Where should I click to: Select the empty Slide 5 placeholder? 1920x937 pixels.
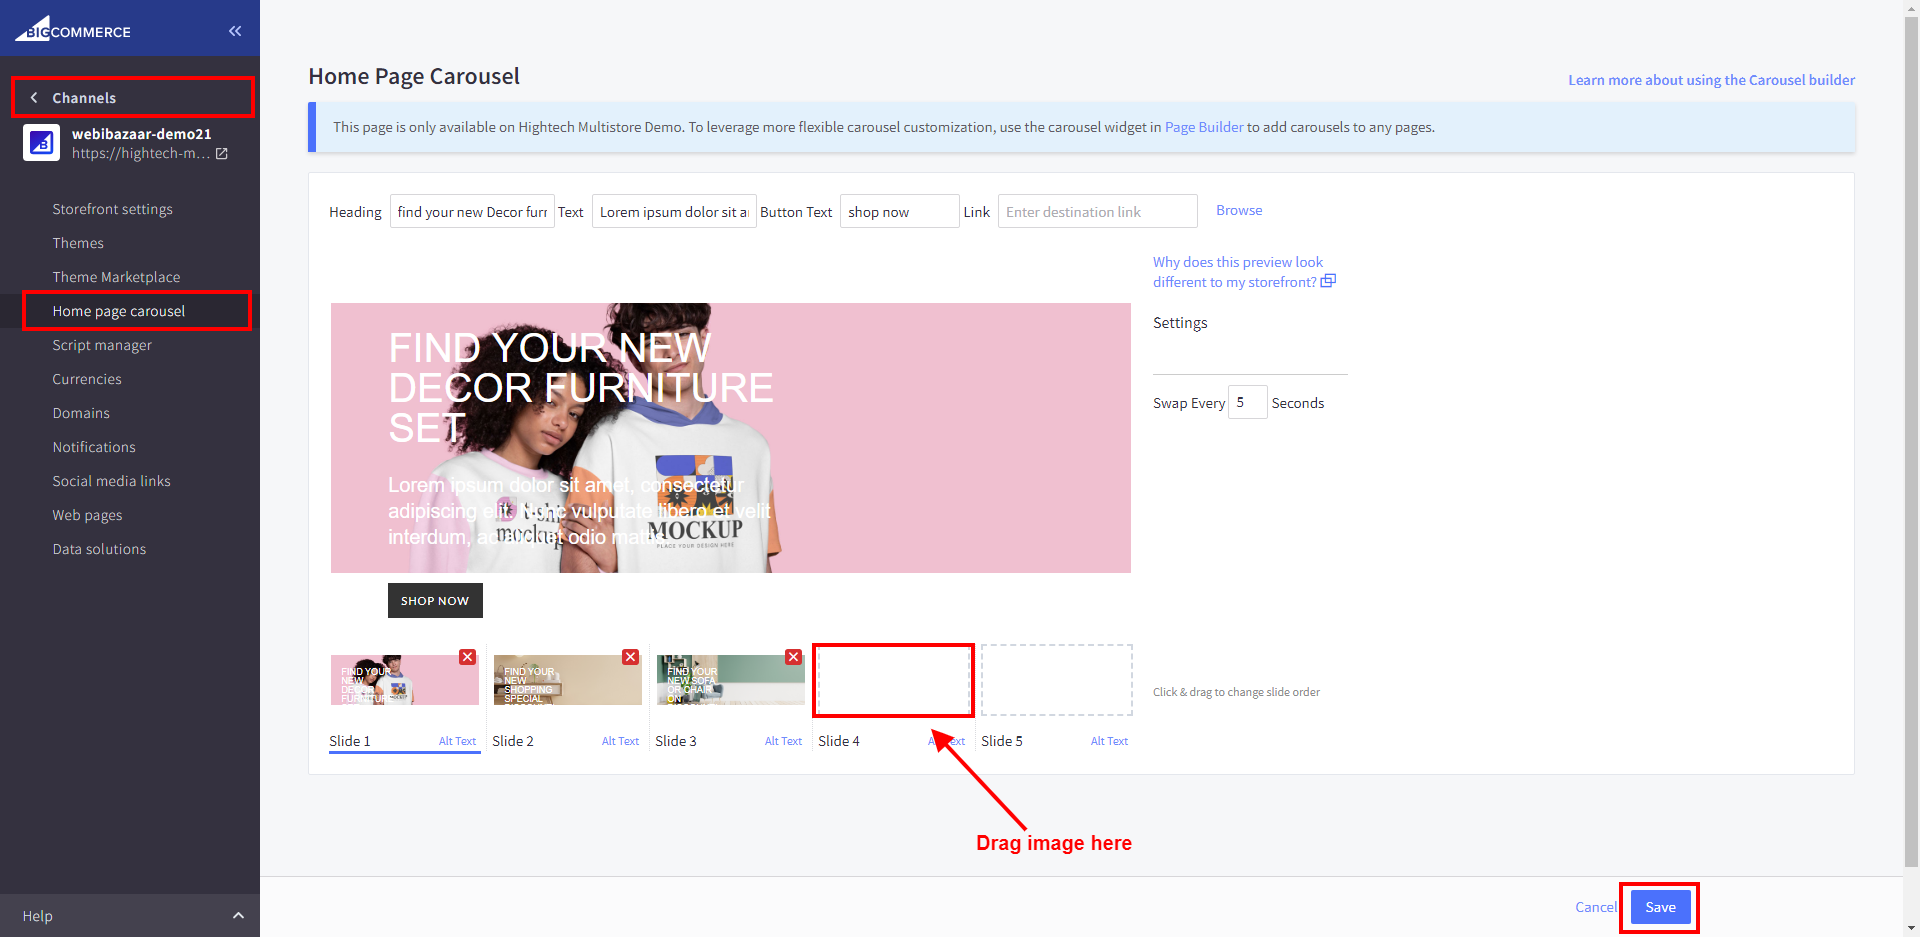[1056, 680]
